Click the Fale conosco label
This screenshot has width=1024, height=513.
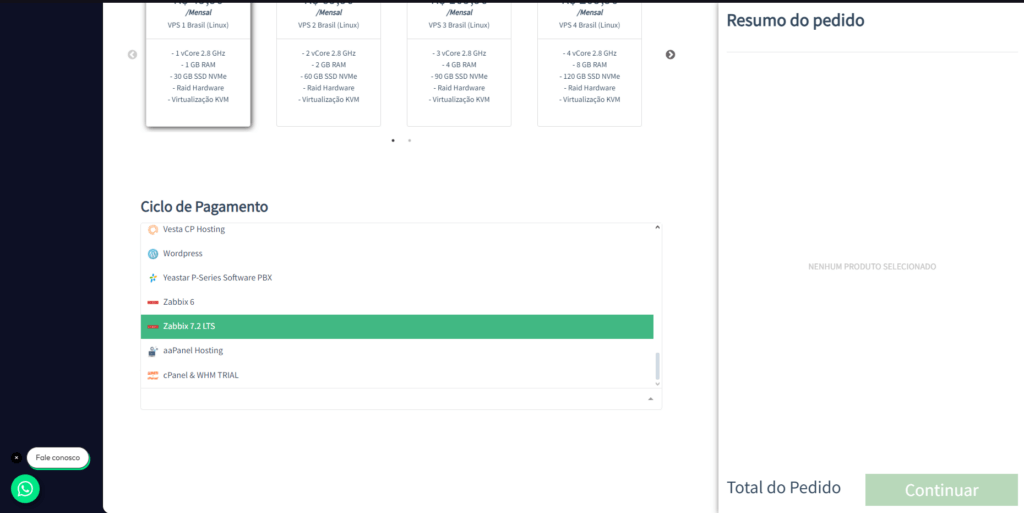pyautogui.click(x=57, y=458)
